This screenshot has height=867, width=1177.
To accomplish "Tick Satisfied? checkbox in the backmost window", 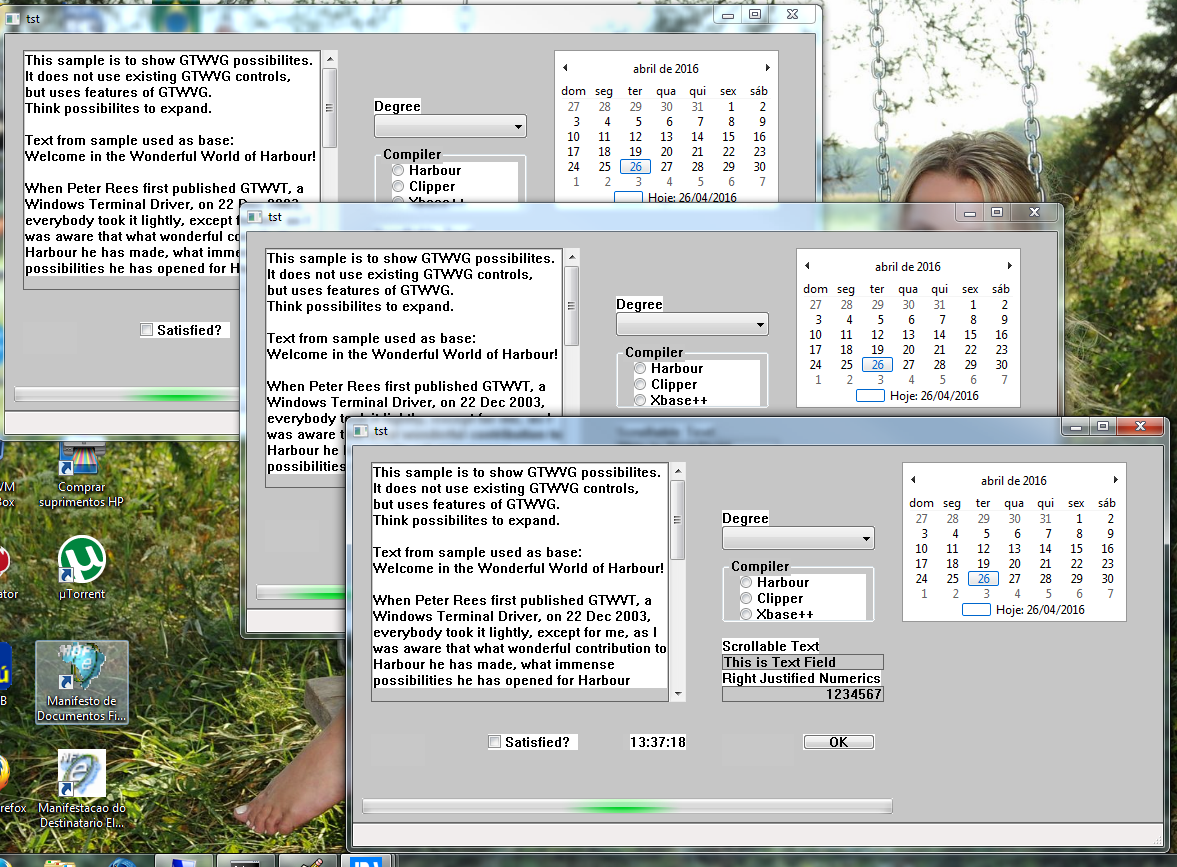I will click(x=147, y=330).
